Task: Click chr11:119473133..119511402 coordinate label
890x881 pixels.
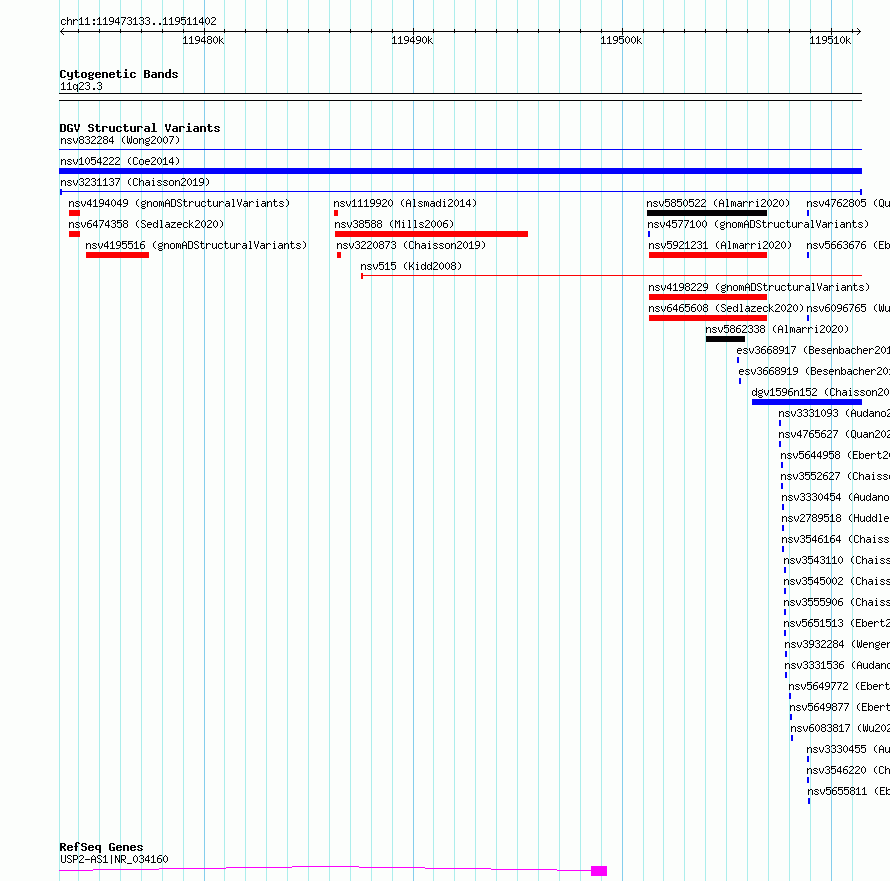Action: [138, 22]
